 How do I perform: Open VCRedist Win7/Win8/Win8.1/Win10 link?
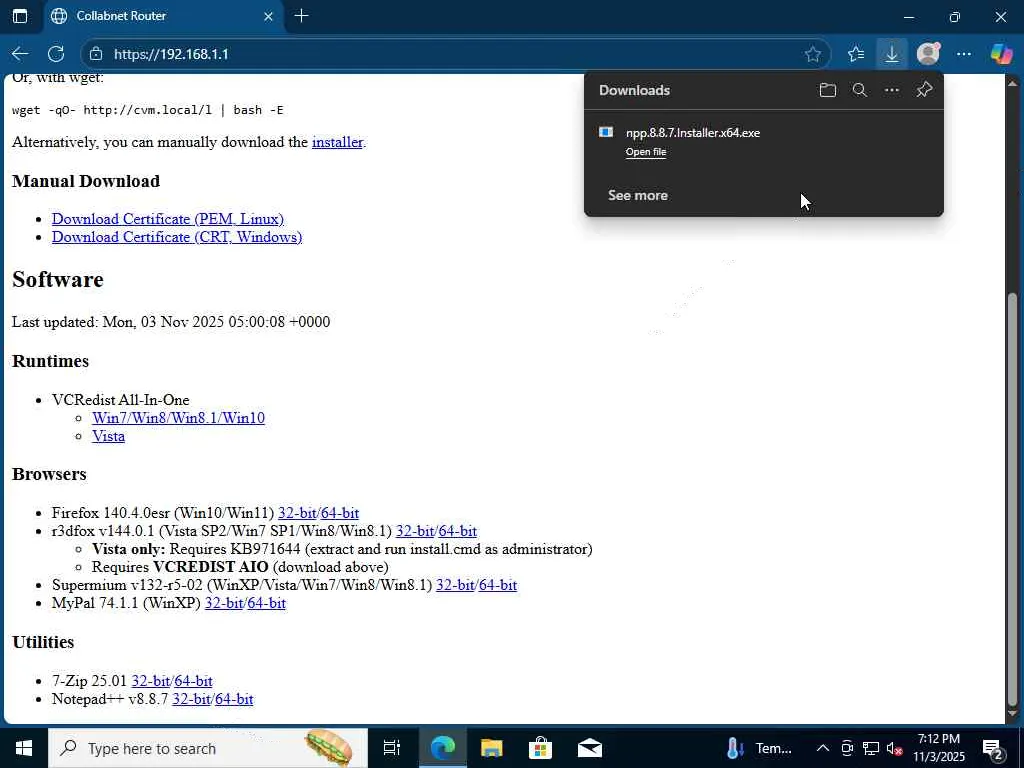[x=178, y=418]
